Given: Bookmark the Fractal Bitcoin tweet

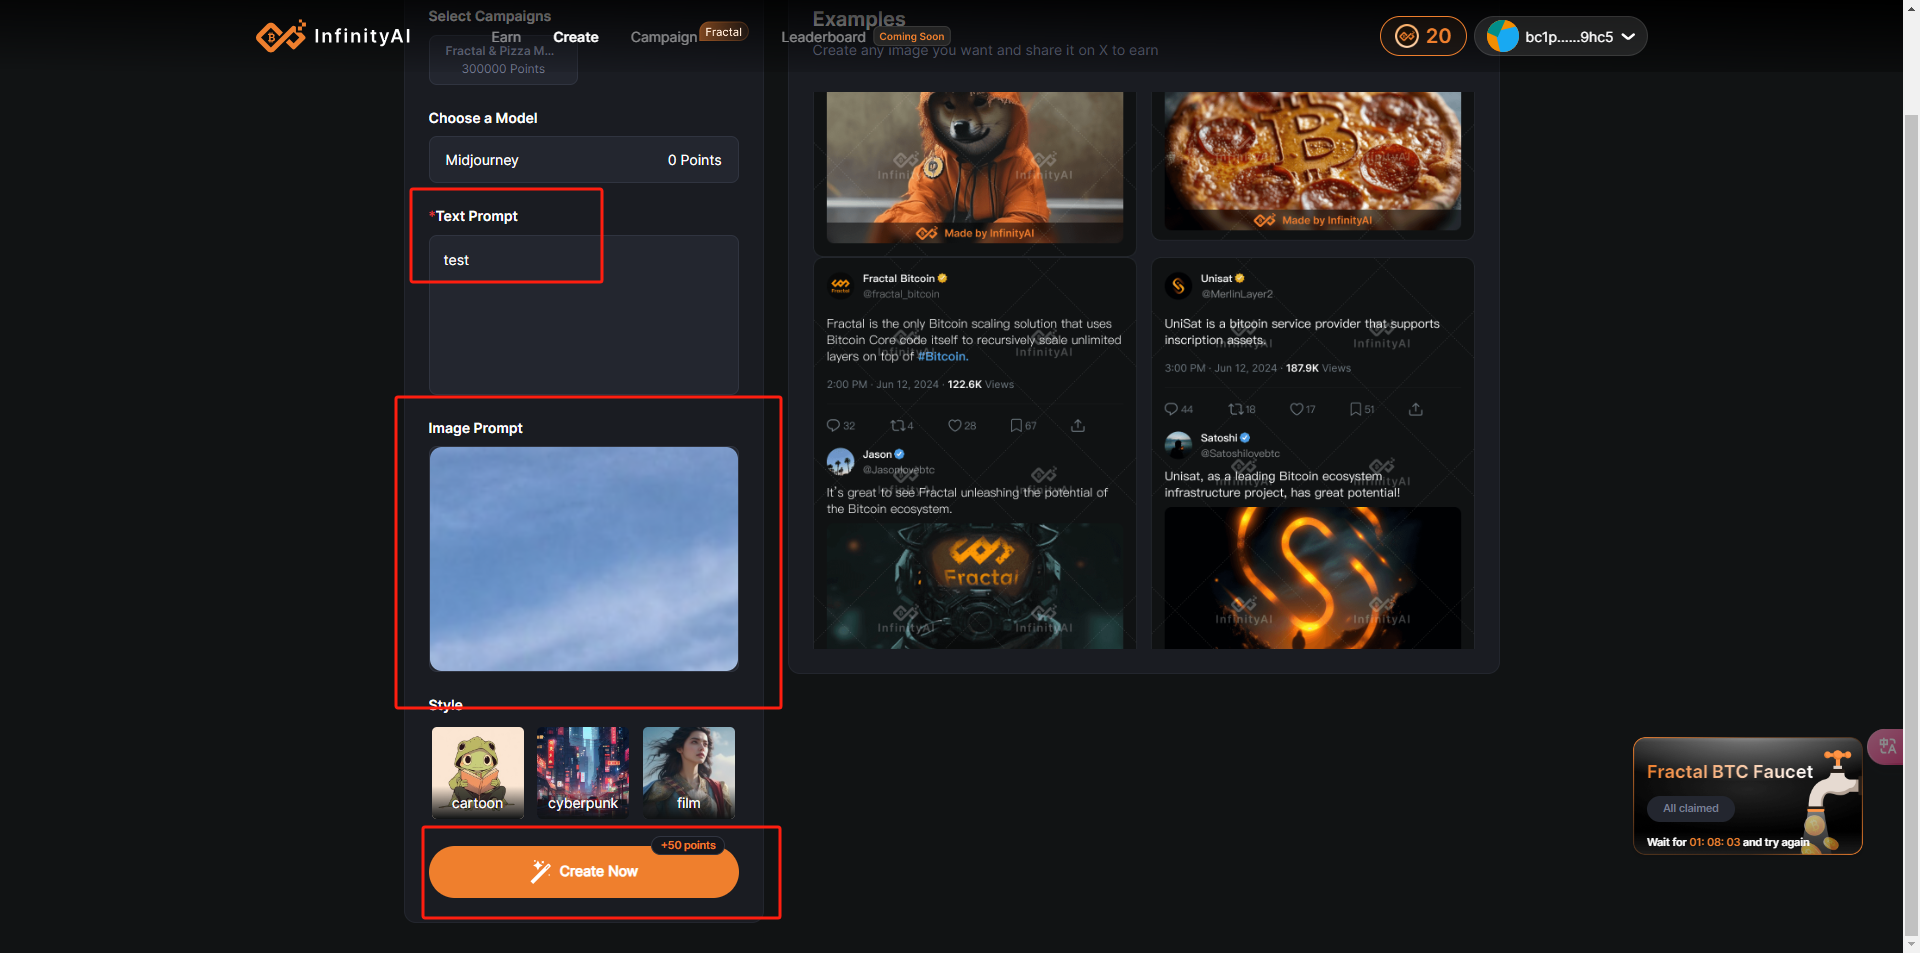Looking at the screenshot, I should [1016, 425].
